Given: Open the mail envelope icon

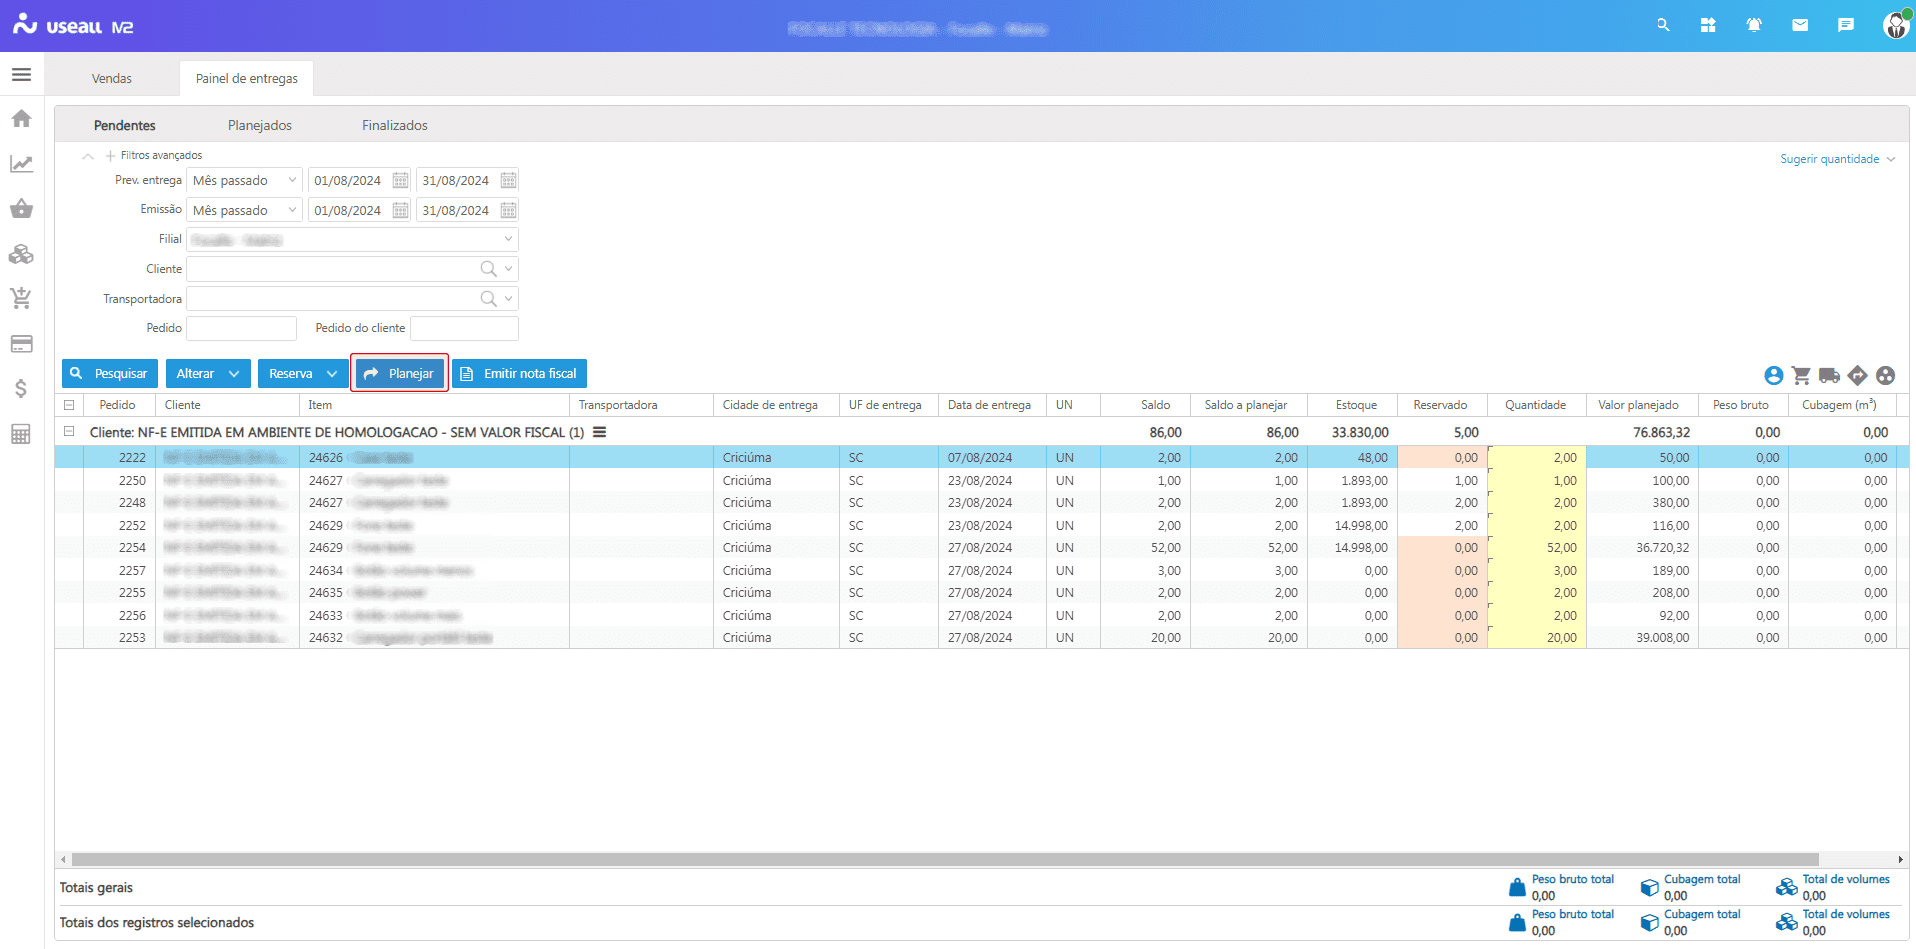Looking at the screenshot, I should [1800, 25].
